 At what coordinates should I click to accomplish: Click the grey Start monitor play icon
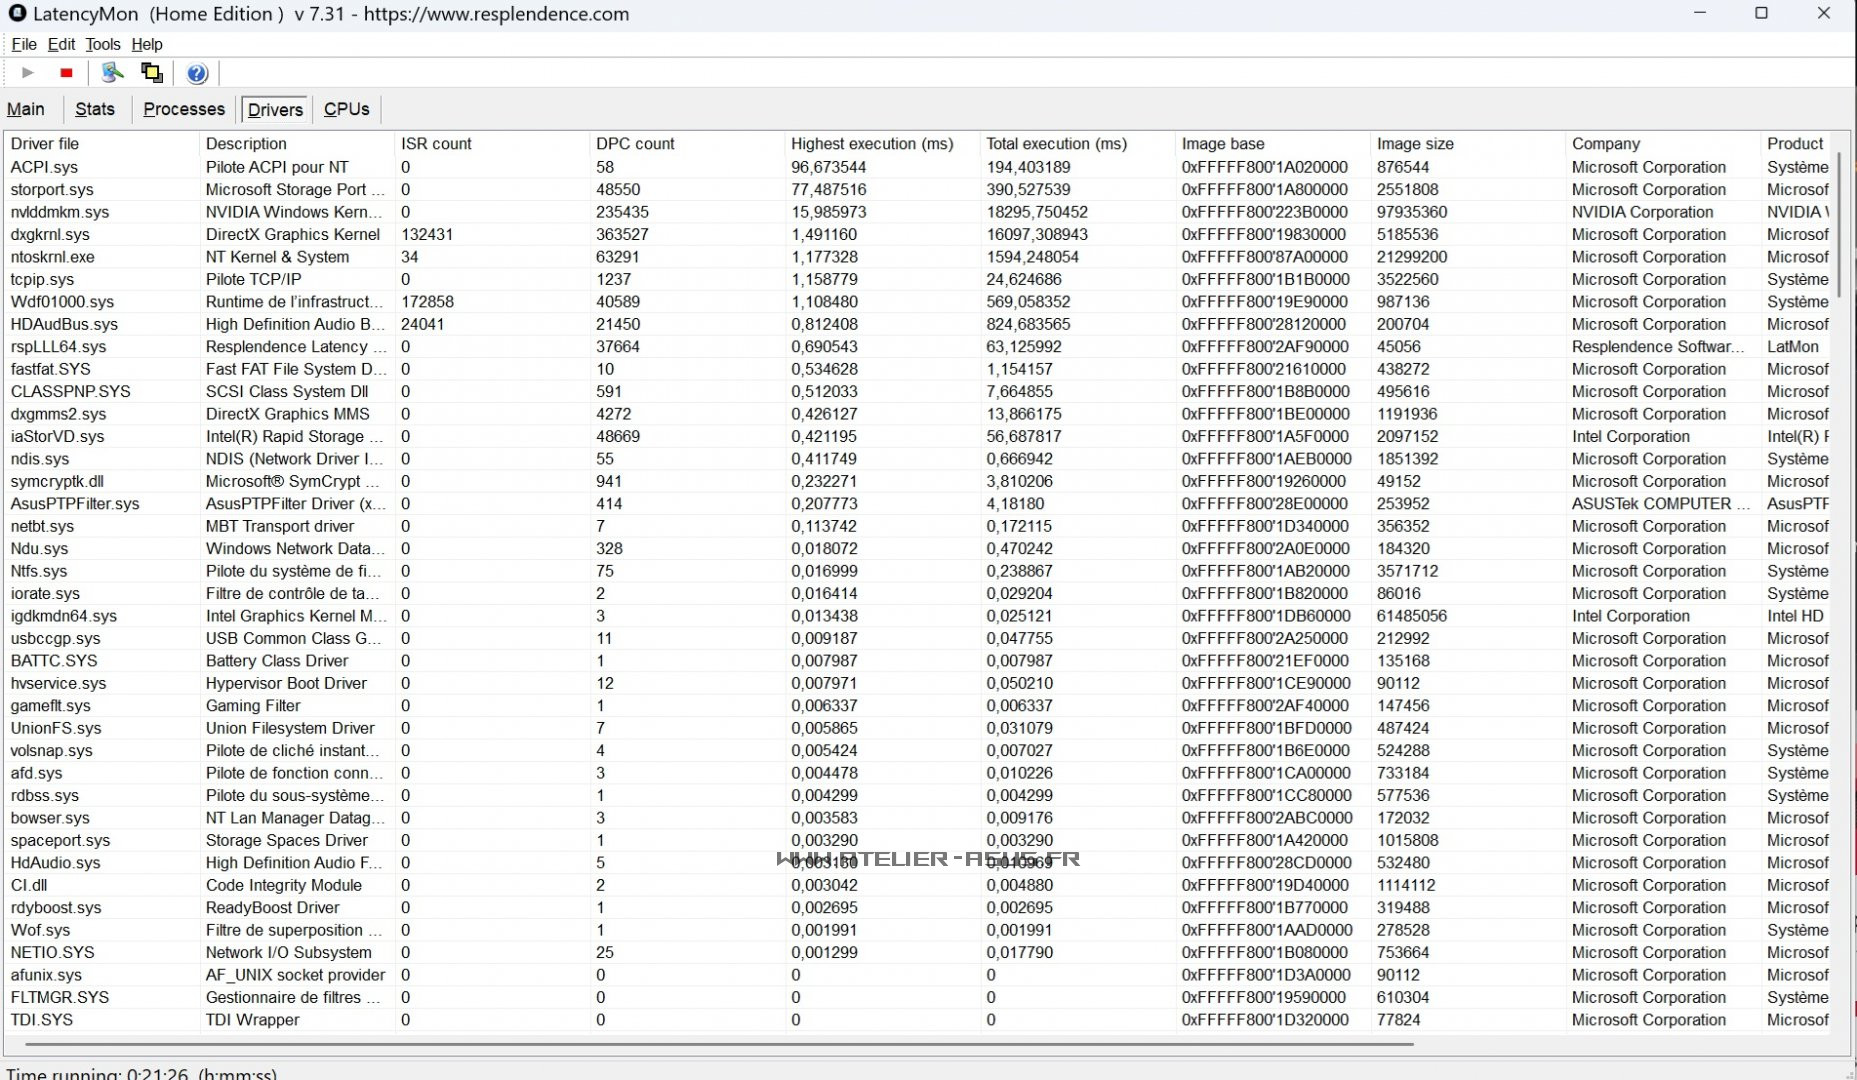pos(28,73)
